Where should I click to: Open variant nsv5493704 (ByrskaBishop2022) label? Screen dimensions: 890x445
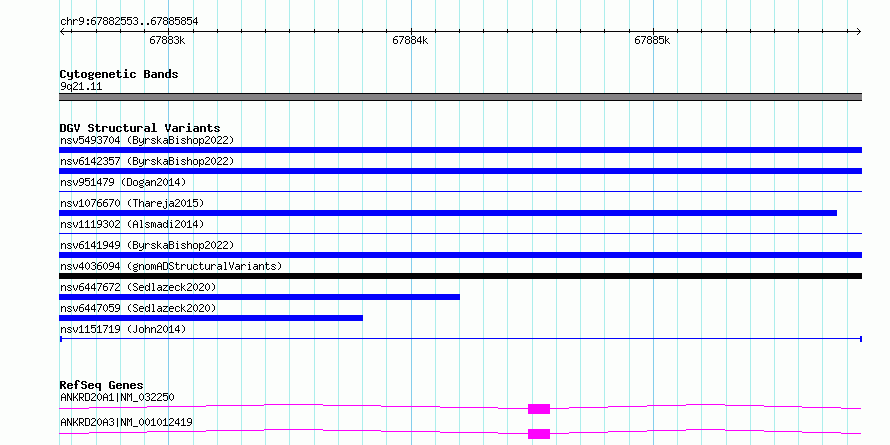pos(147,140)
